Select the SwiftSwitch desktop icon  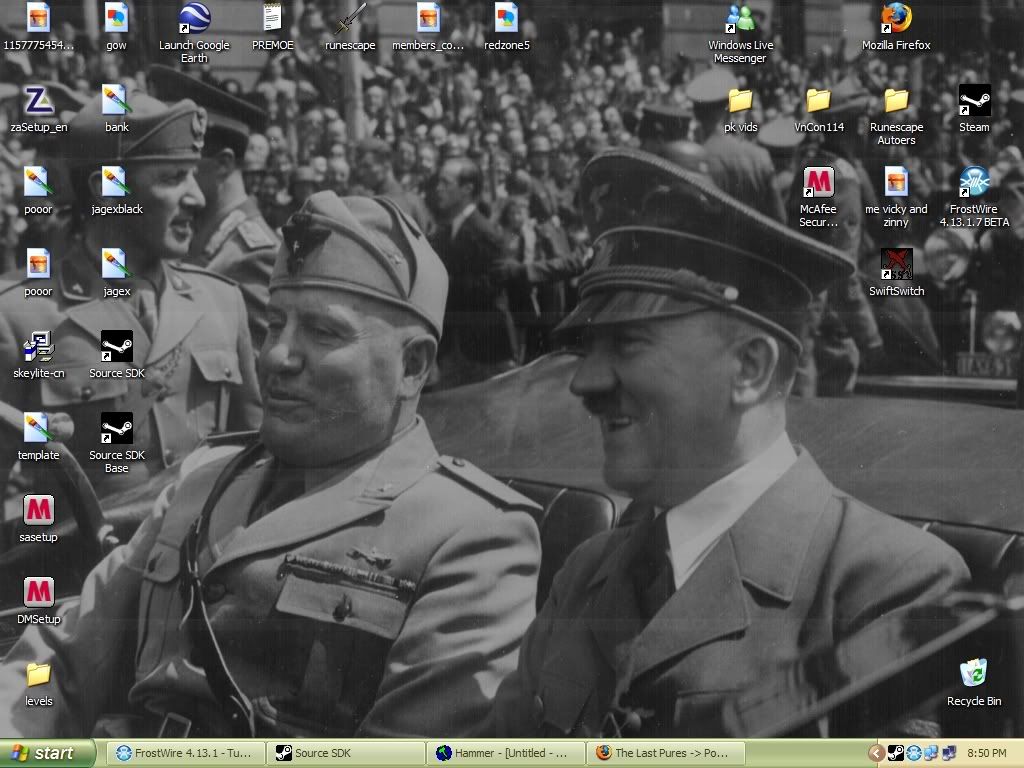pos(896,264)
